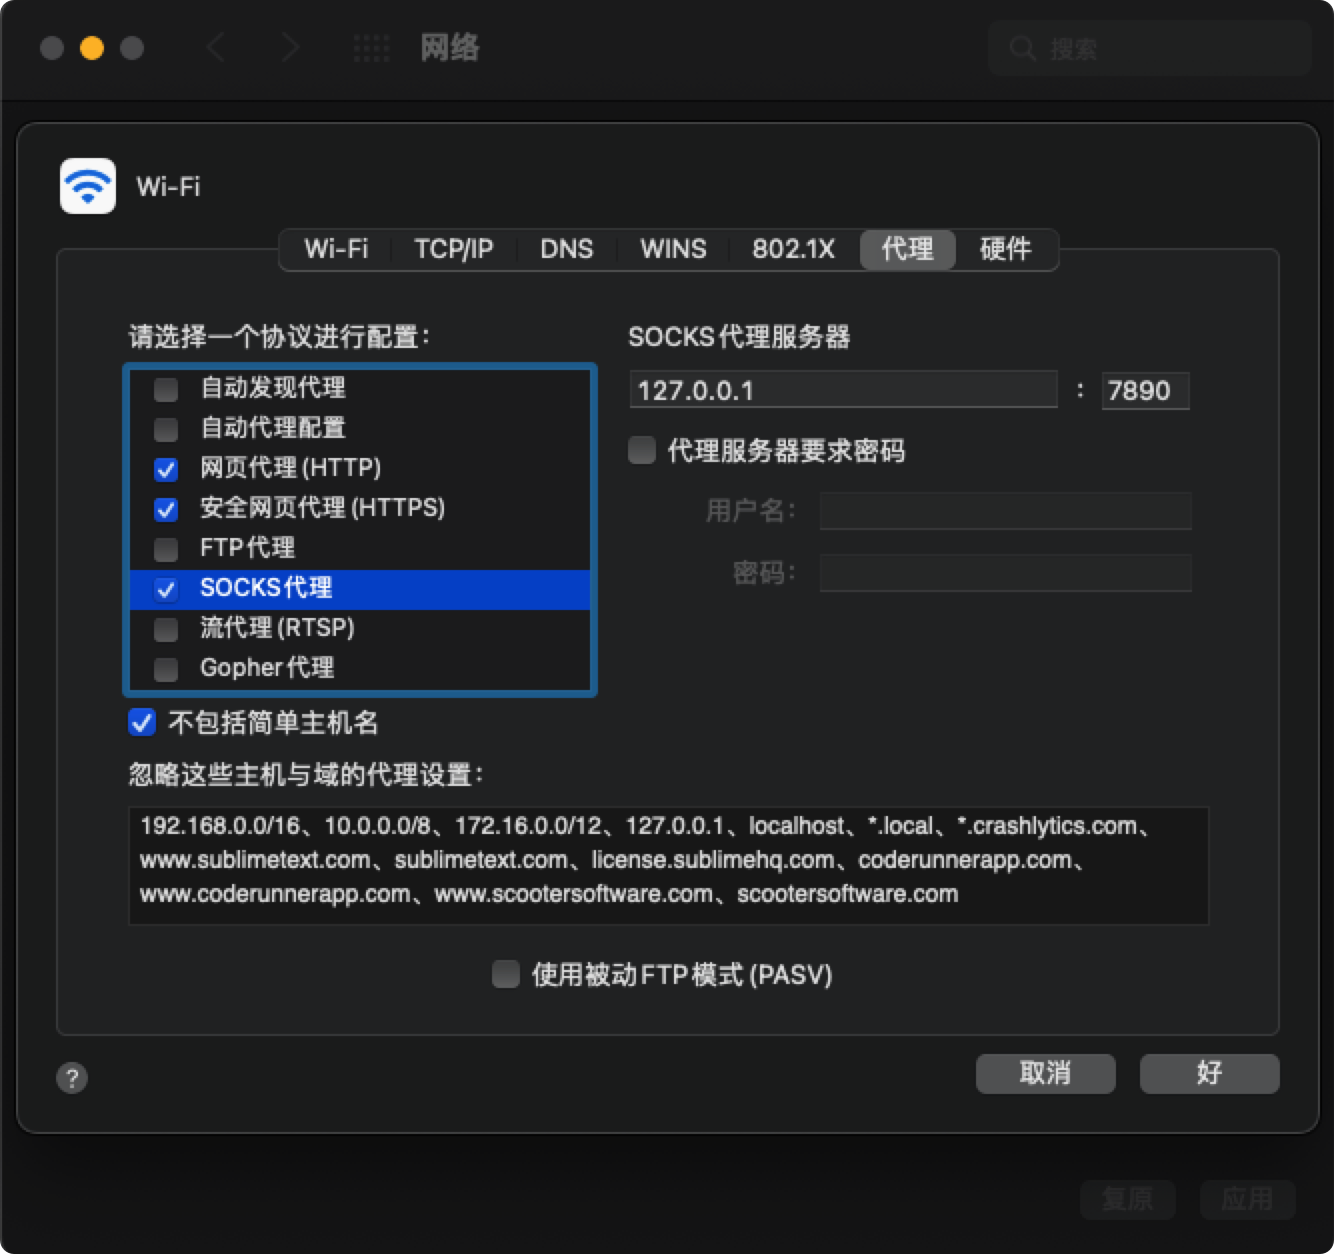Viewport: 1334px width, 1254px height.
Task: Open the help question mark button
Action: [71, 1079]
